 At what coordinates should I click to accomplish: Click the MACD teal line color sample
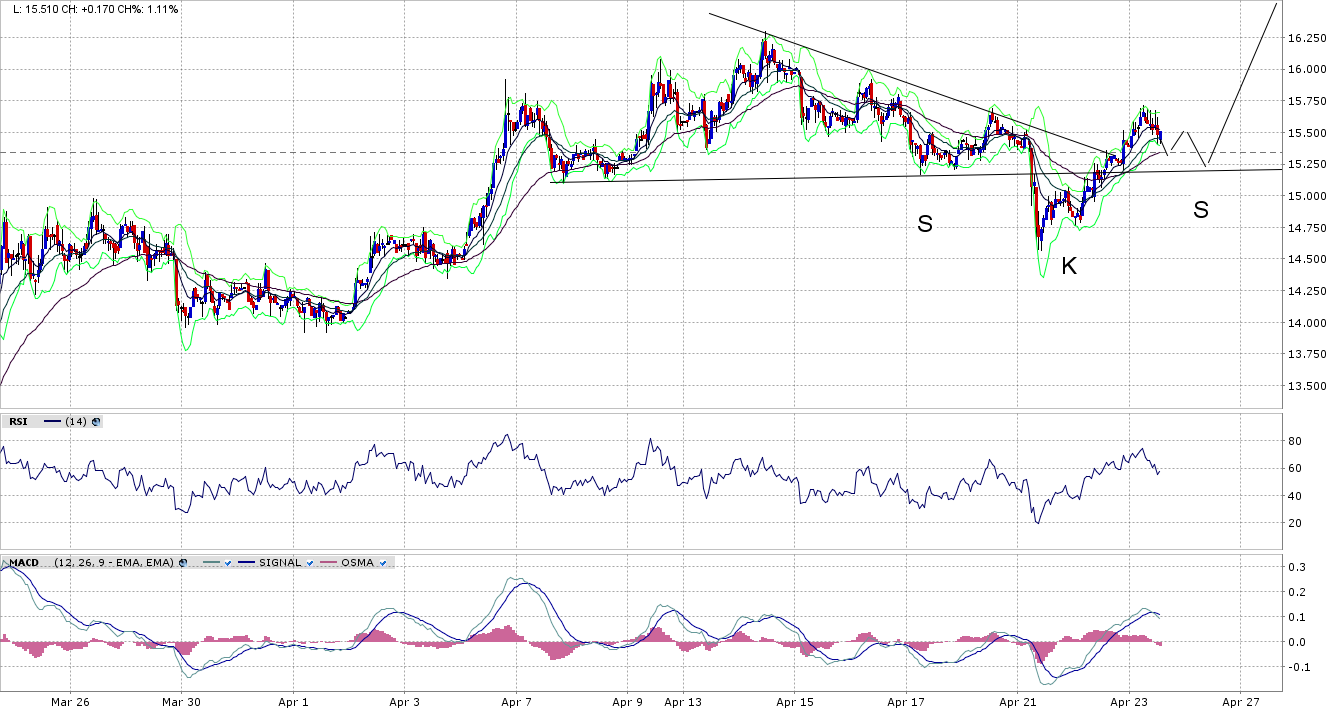point(211,563)
